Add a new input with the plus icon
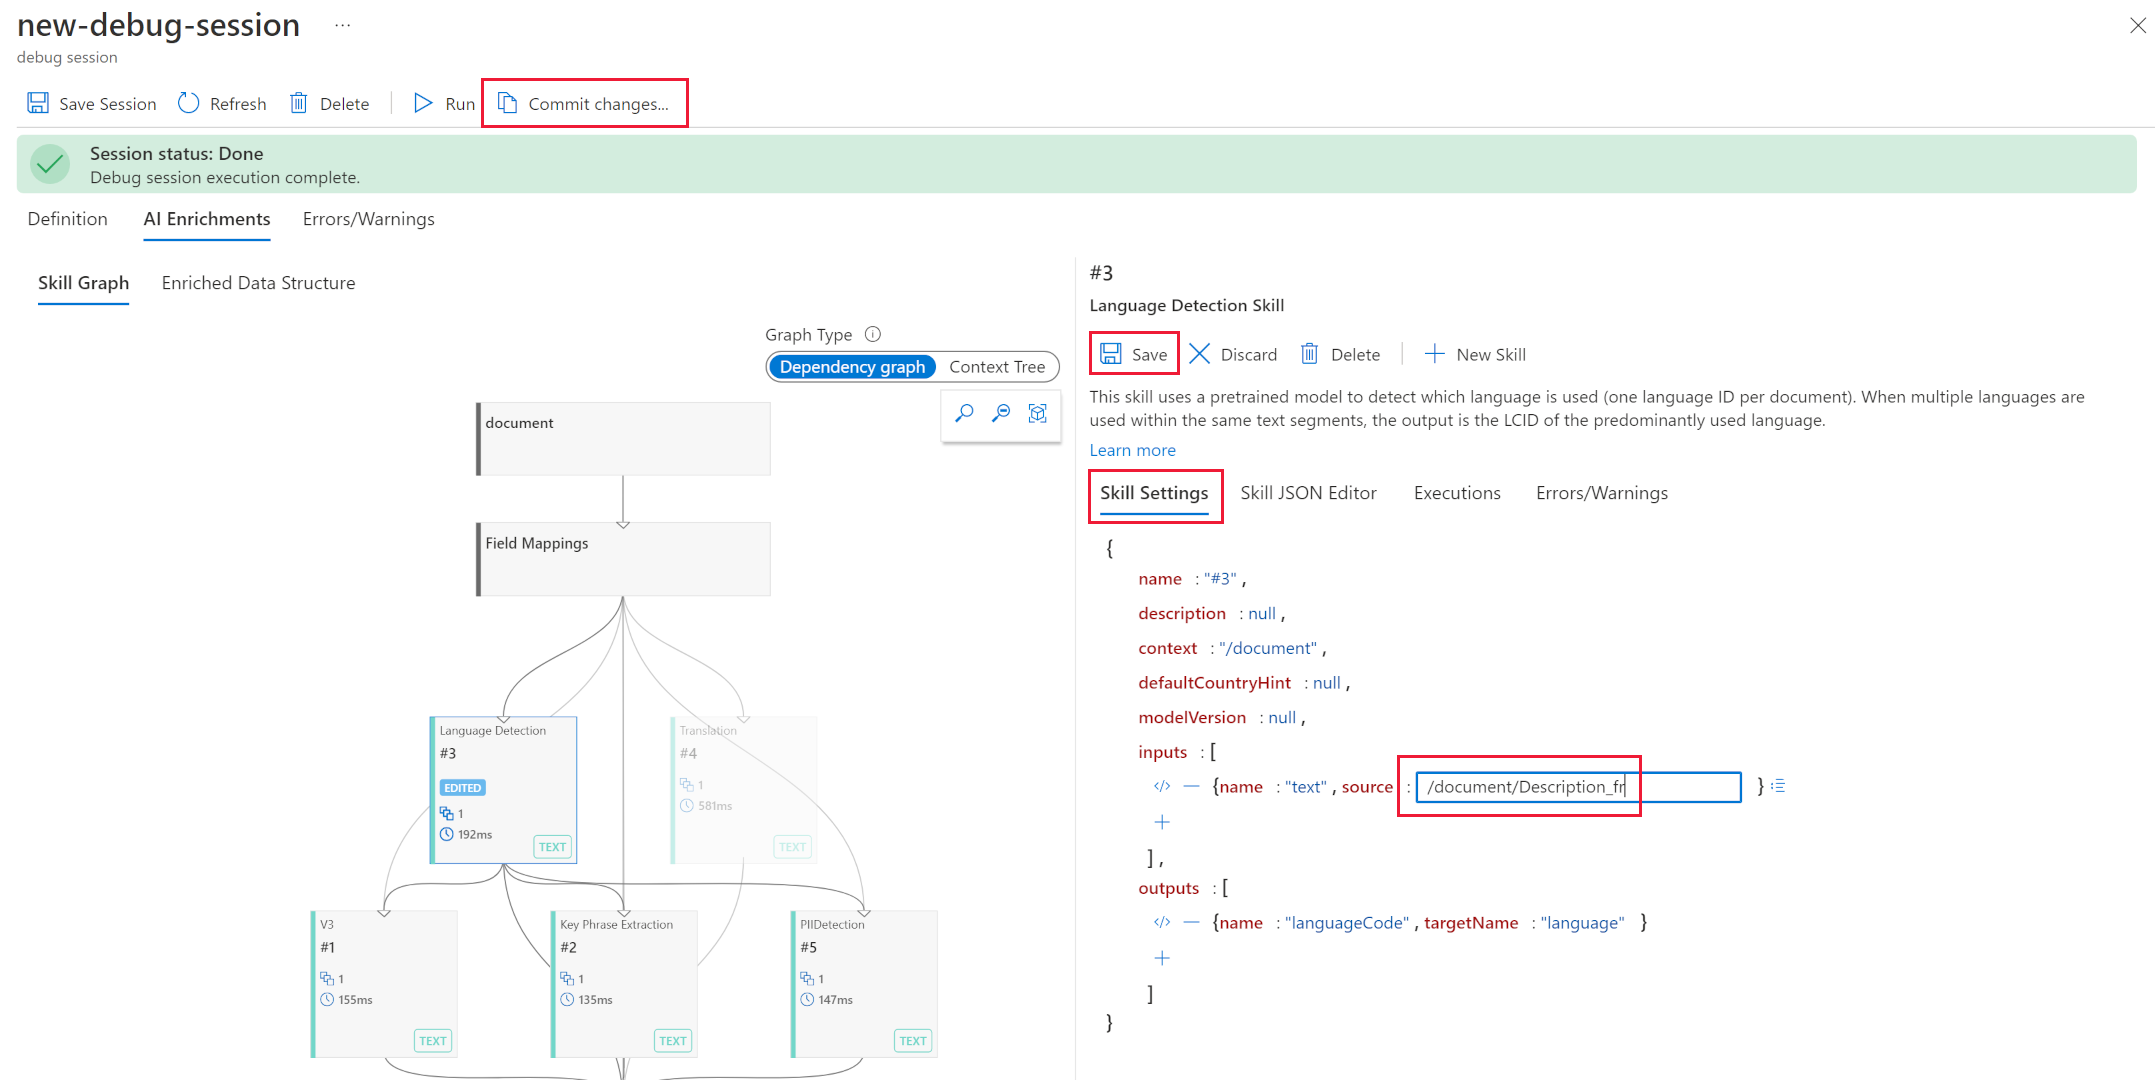The image size is (2155, 1080). click(1162, 822)
